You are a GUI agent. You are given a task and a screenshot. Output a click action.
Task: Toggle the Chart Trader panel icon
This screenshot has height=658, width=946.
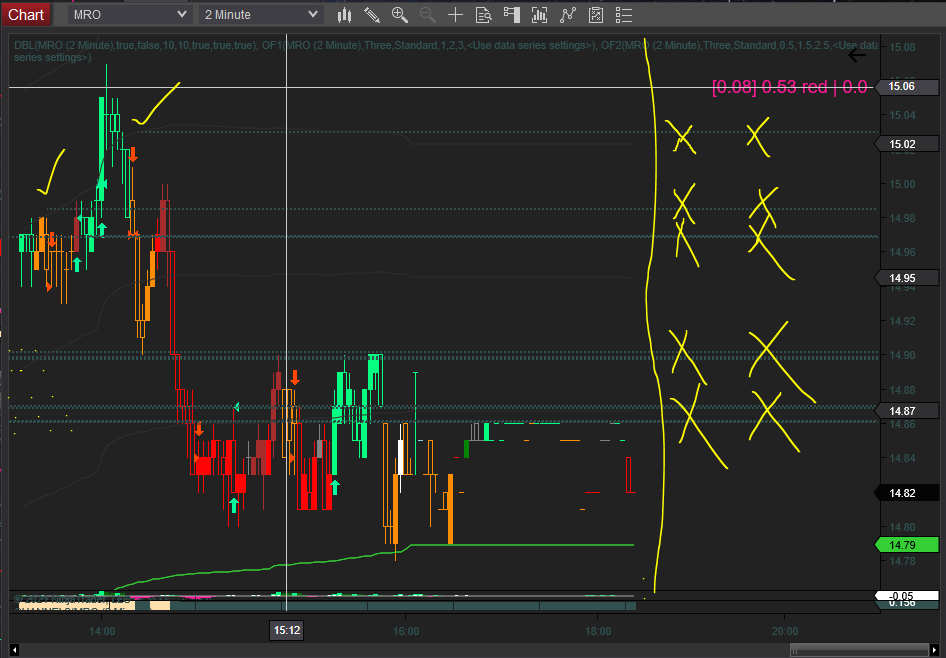(512, 15)
